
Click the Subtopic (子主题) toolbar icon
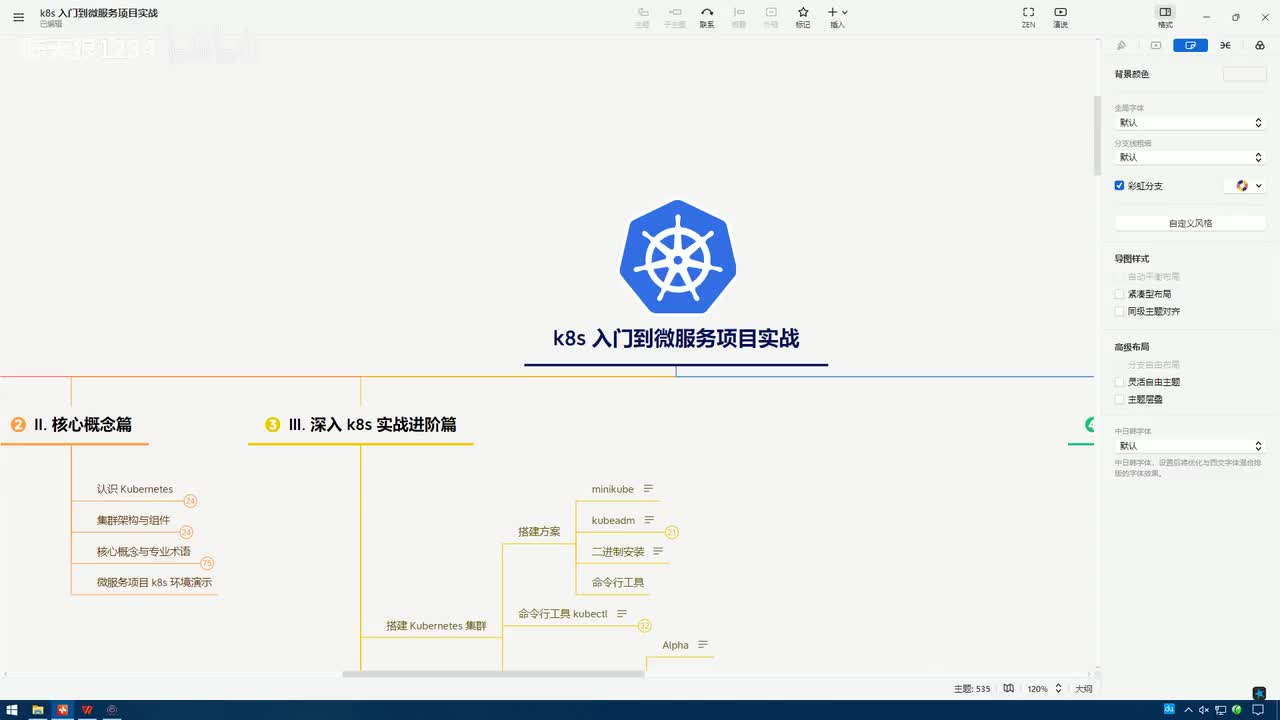click(674, 17)
